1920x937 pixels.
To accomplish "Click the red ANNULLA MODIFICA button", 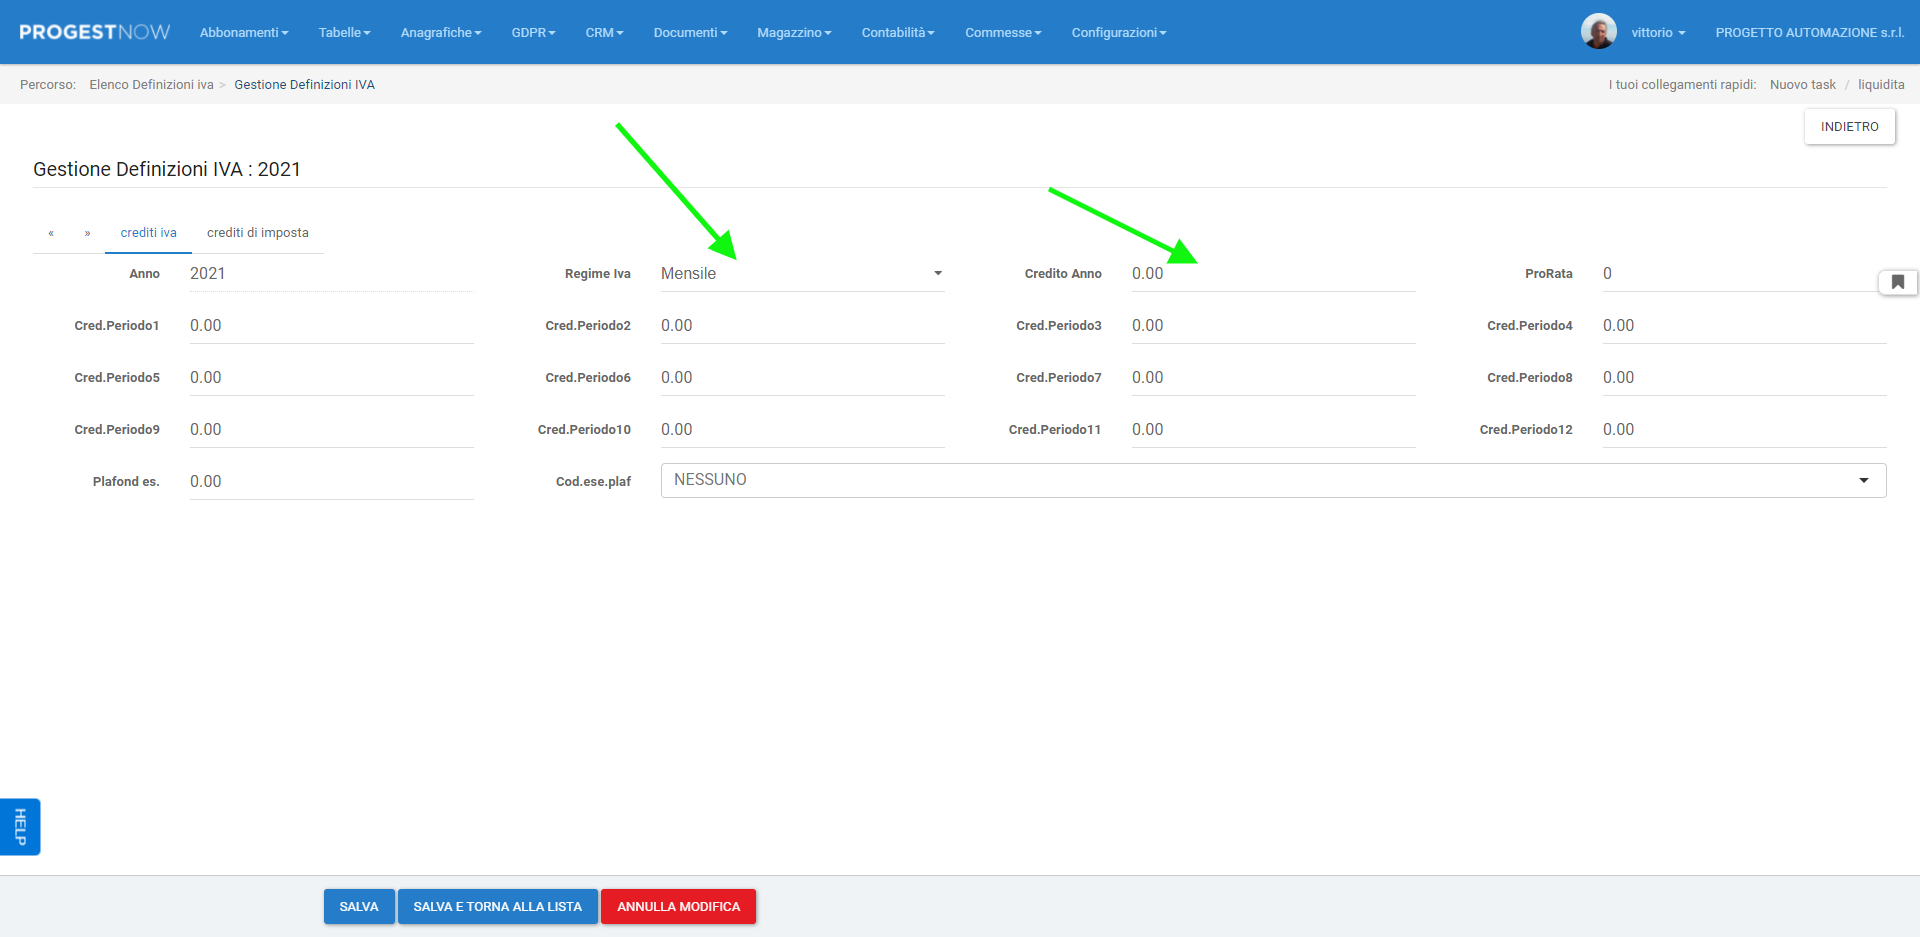I will pos(678,907).
